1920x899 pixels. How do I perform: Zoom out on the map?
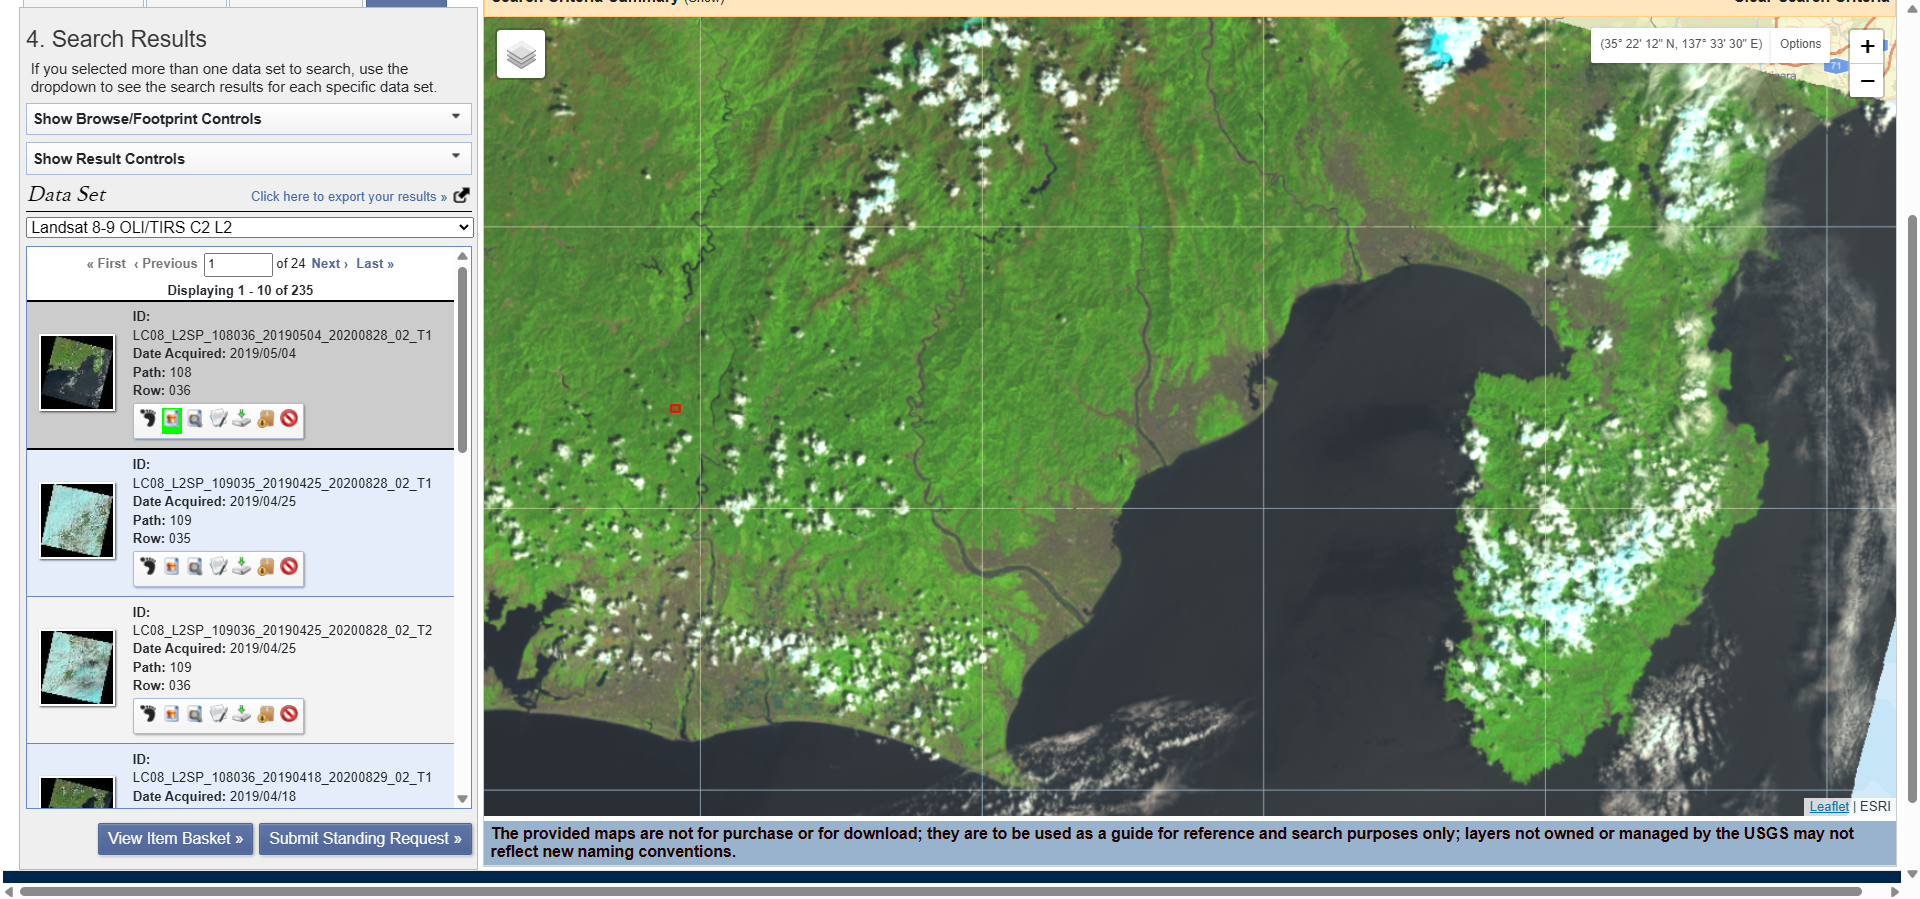pyautogui.click(x=1866, y=81)
